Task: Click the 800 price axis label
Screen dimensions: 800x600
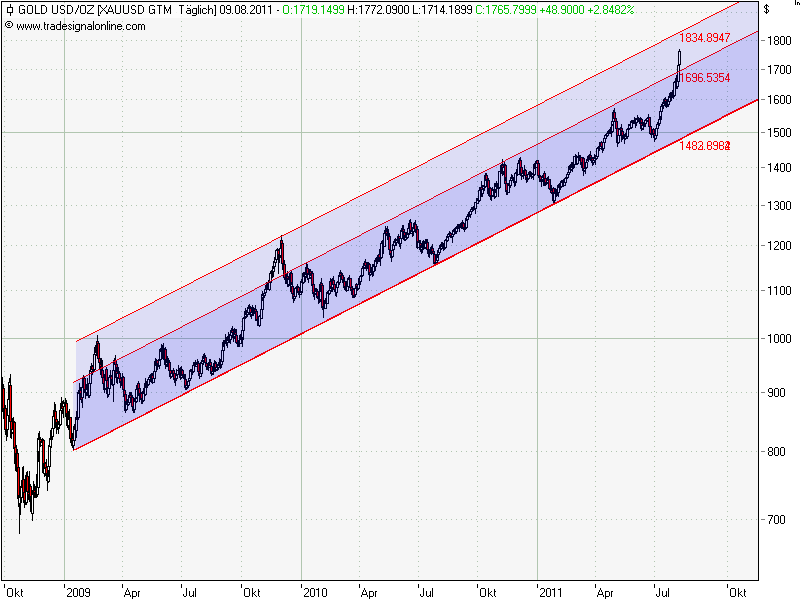Action: tap(776, 452)
